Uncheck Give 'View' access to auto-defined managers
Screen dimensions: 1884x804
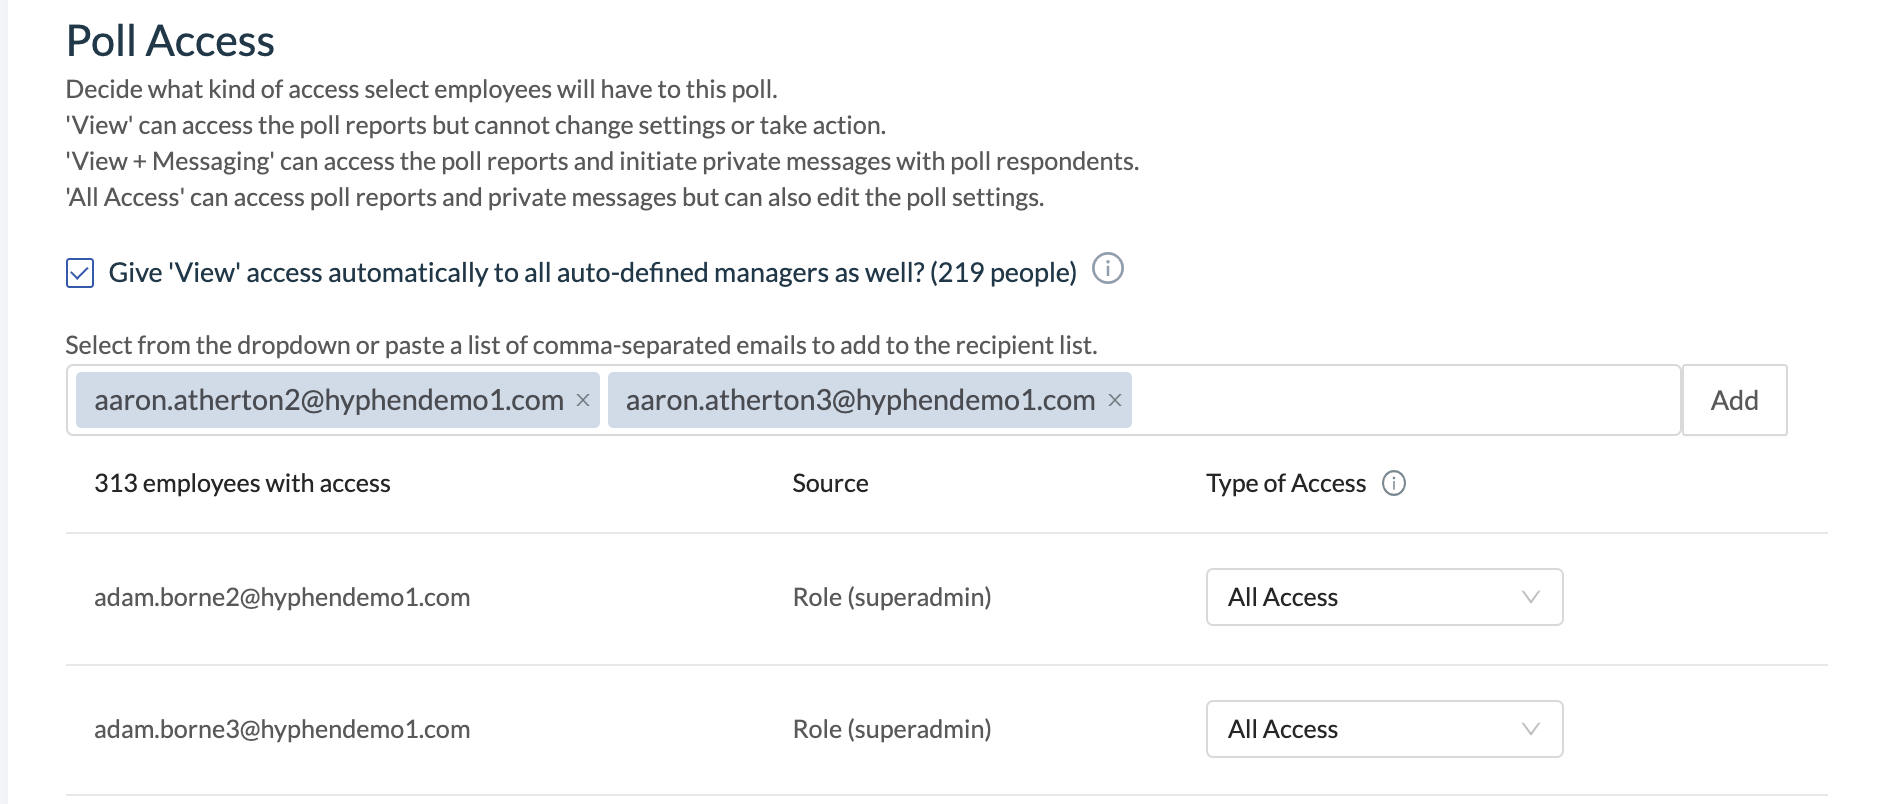(x=80, y=273)
